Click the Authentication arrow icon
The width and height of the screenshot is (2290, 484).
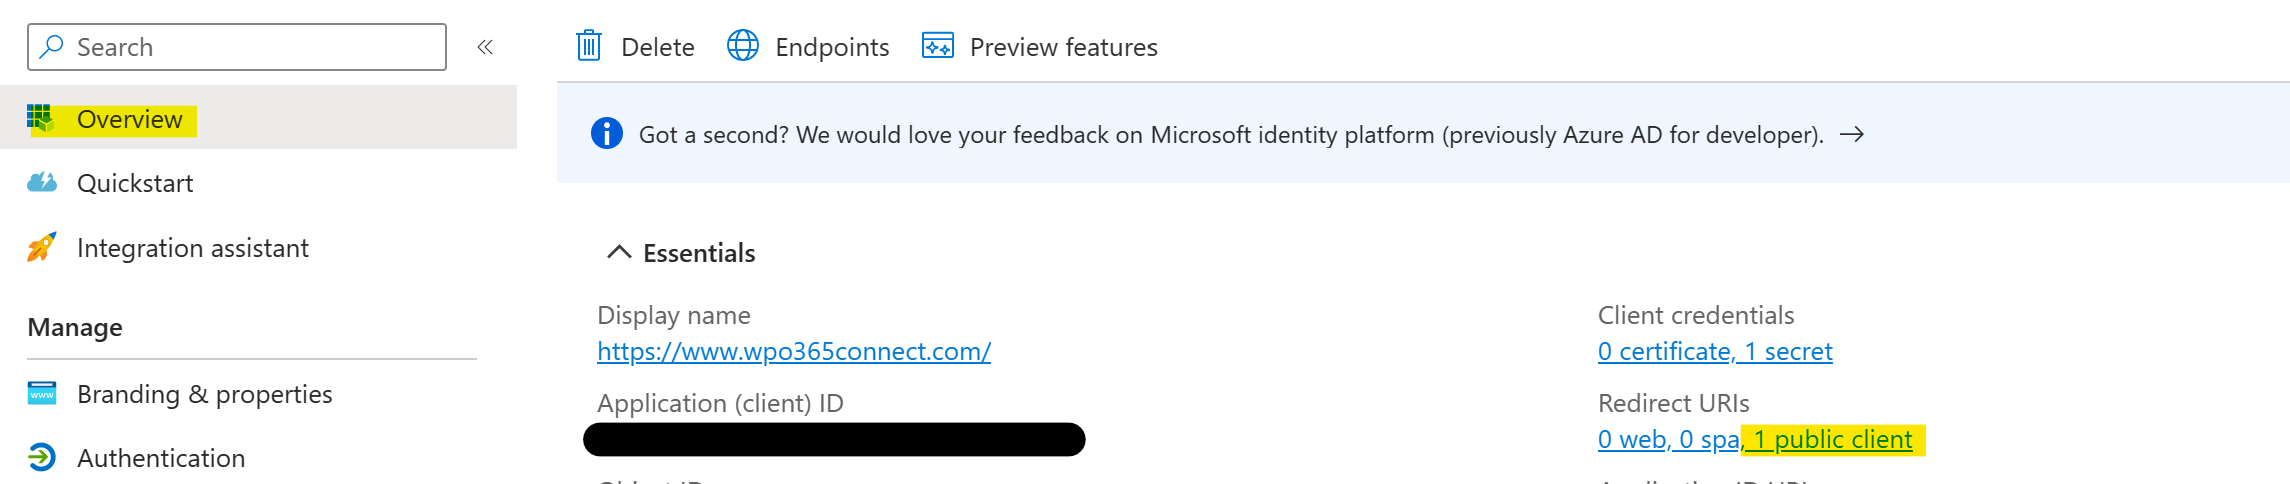(42, 457)
